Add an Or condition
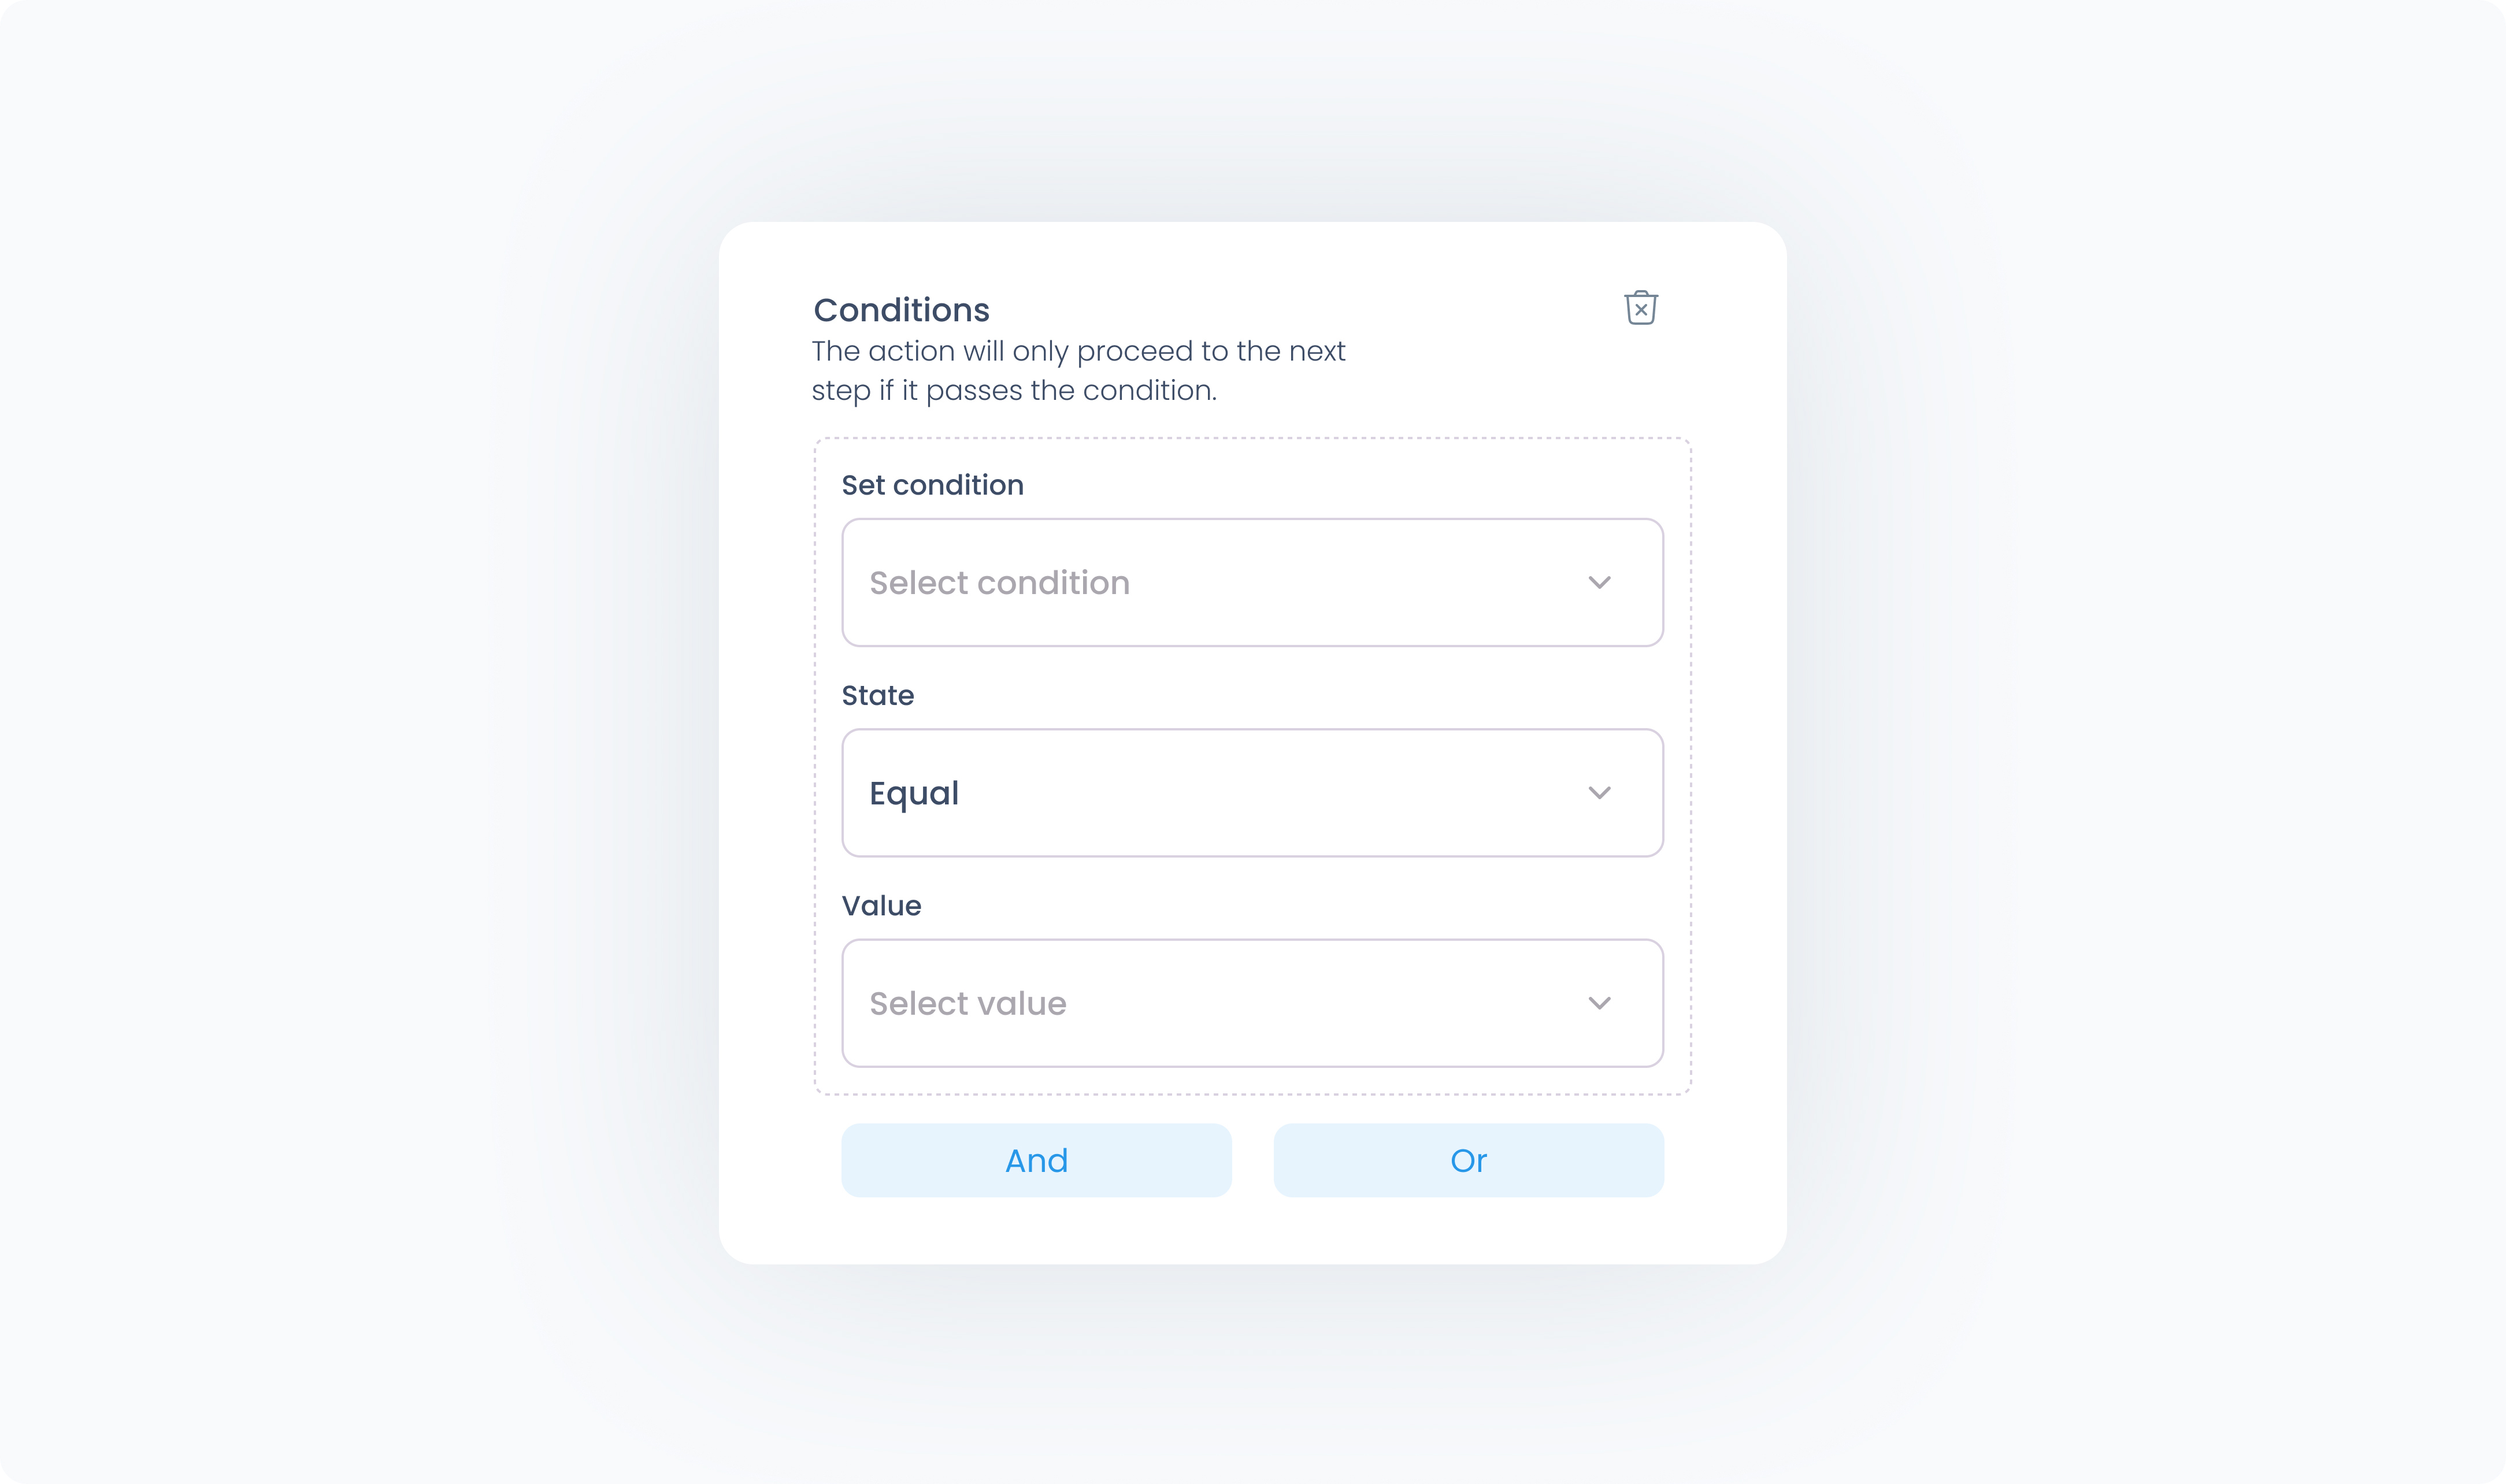The image size is (2506, 1484). point(1468,1160)
